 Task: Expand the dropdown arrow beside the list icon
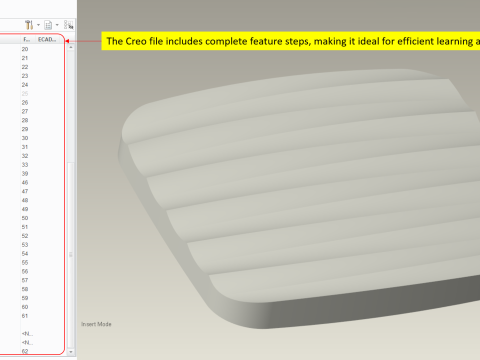click(x=57, y=25)
